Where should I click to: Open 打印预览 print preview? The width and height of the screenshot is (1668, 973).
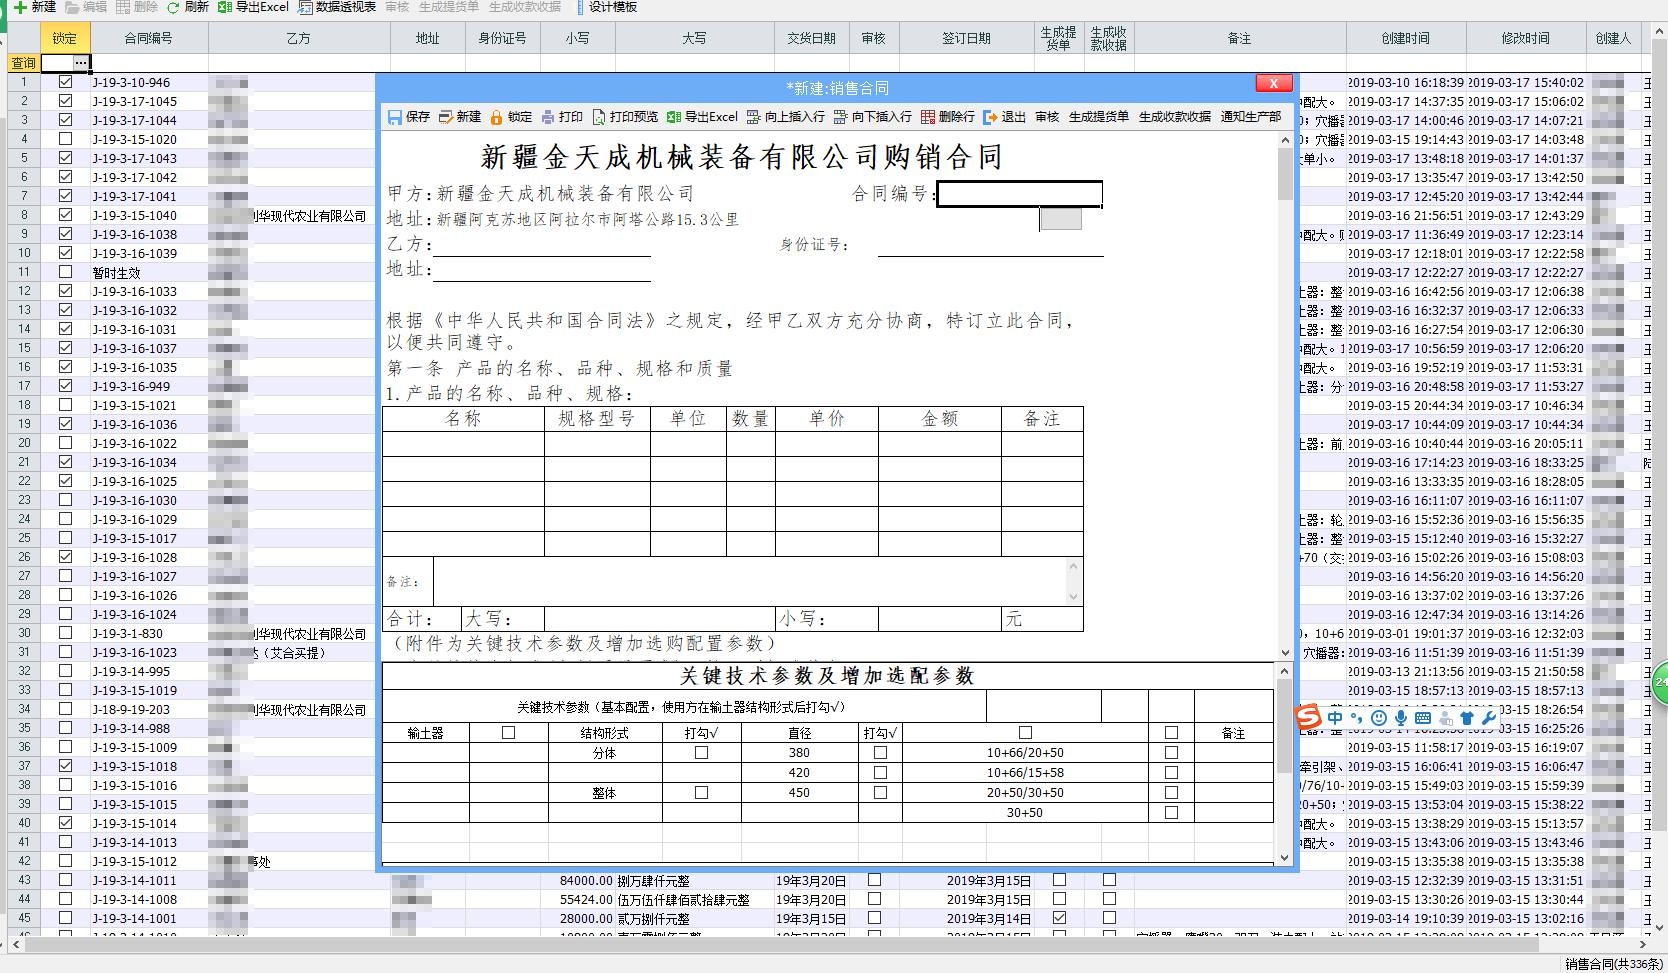click(625, 117)
